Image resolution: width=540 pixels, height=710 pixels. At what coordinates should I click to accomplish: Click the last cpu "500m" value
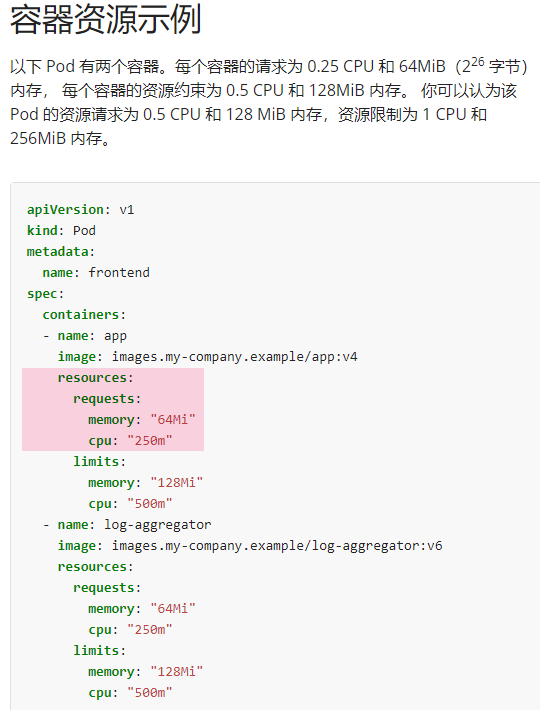[x=150, y=693]
